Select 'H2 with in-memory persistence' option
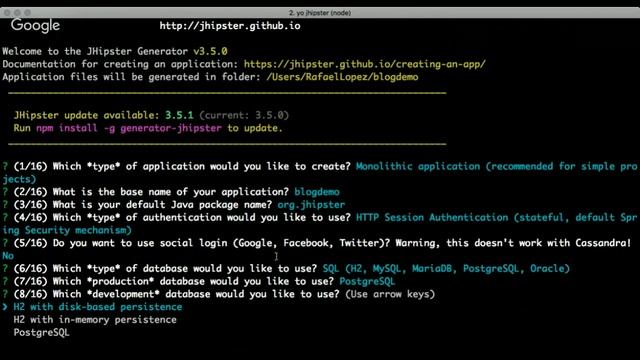 point(95,320)
